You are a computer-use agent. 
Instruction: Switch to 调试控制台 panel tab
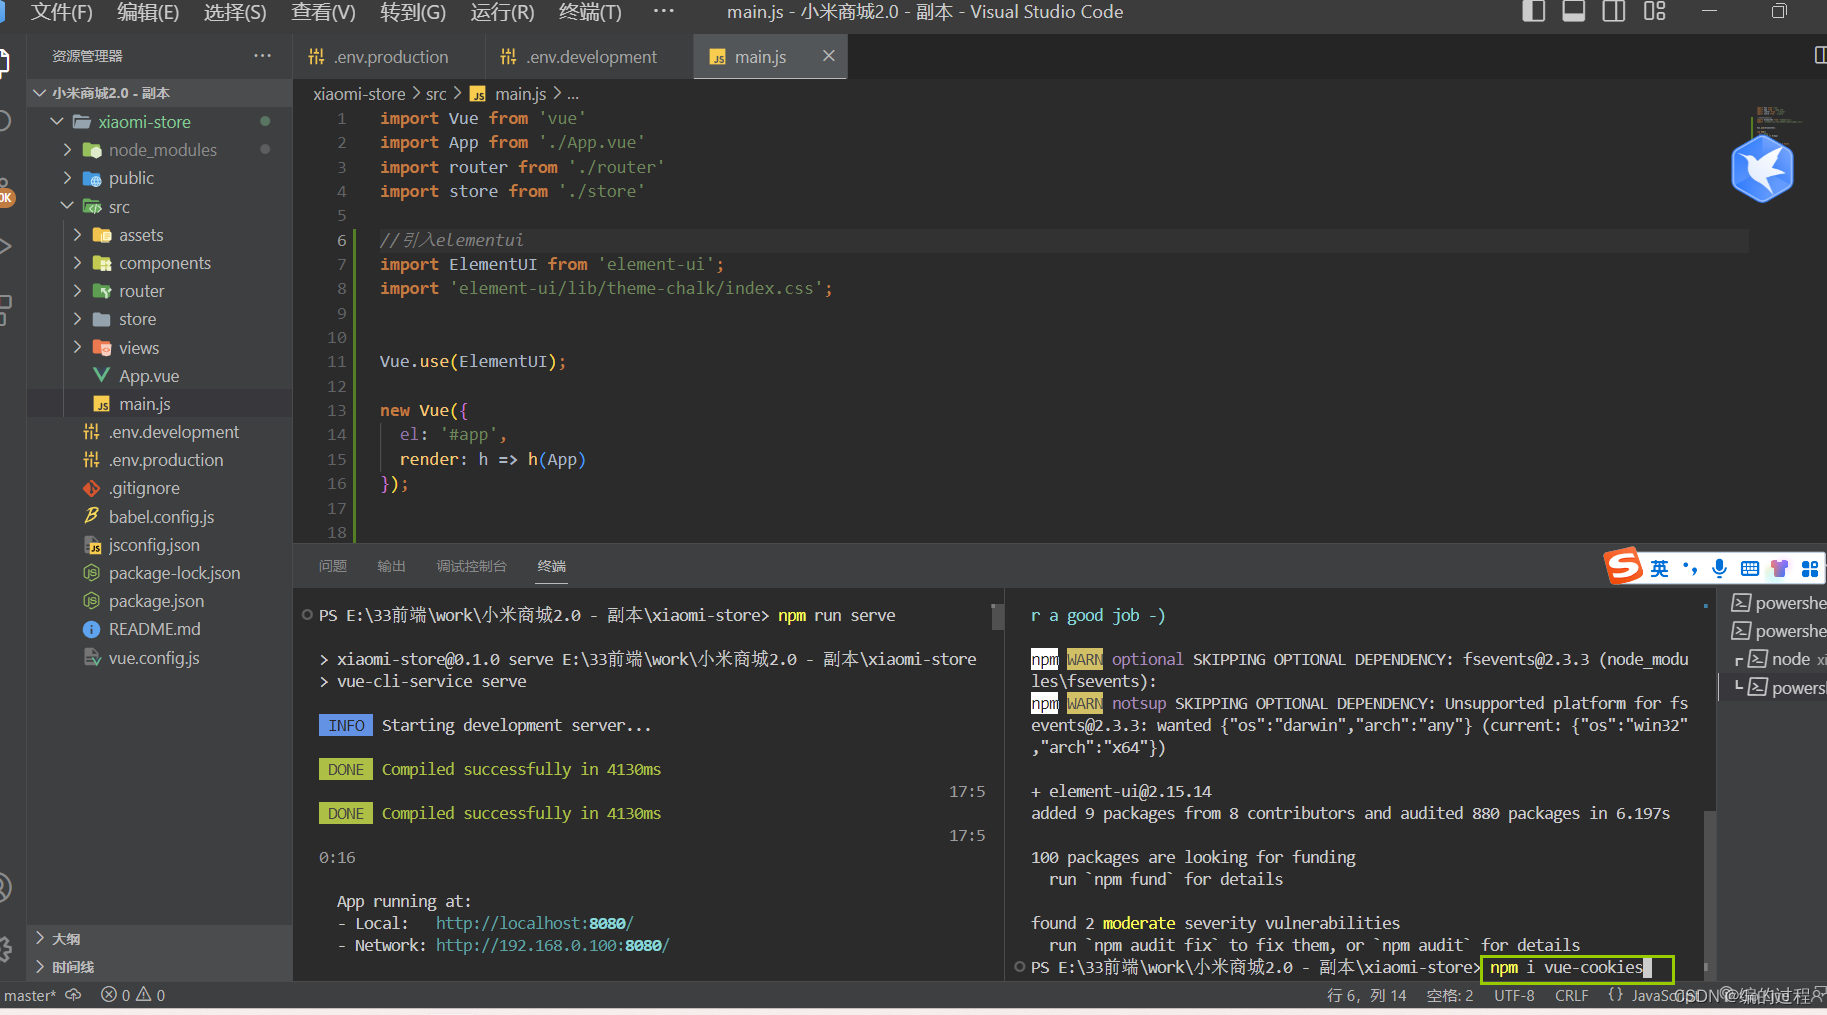(x=471, y=566)
